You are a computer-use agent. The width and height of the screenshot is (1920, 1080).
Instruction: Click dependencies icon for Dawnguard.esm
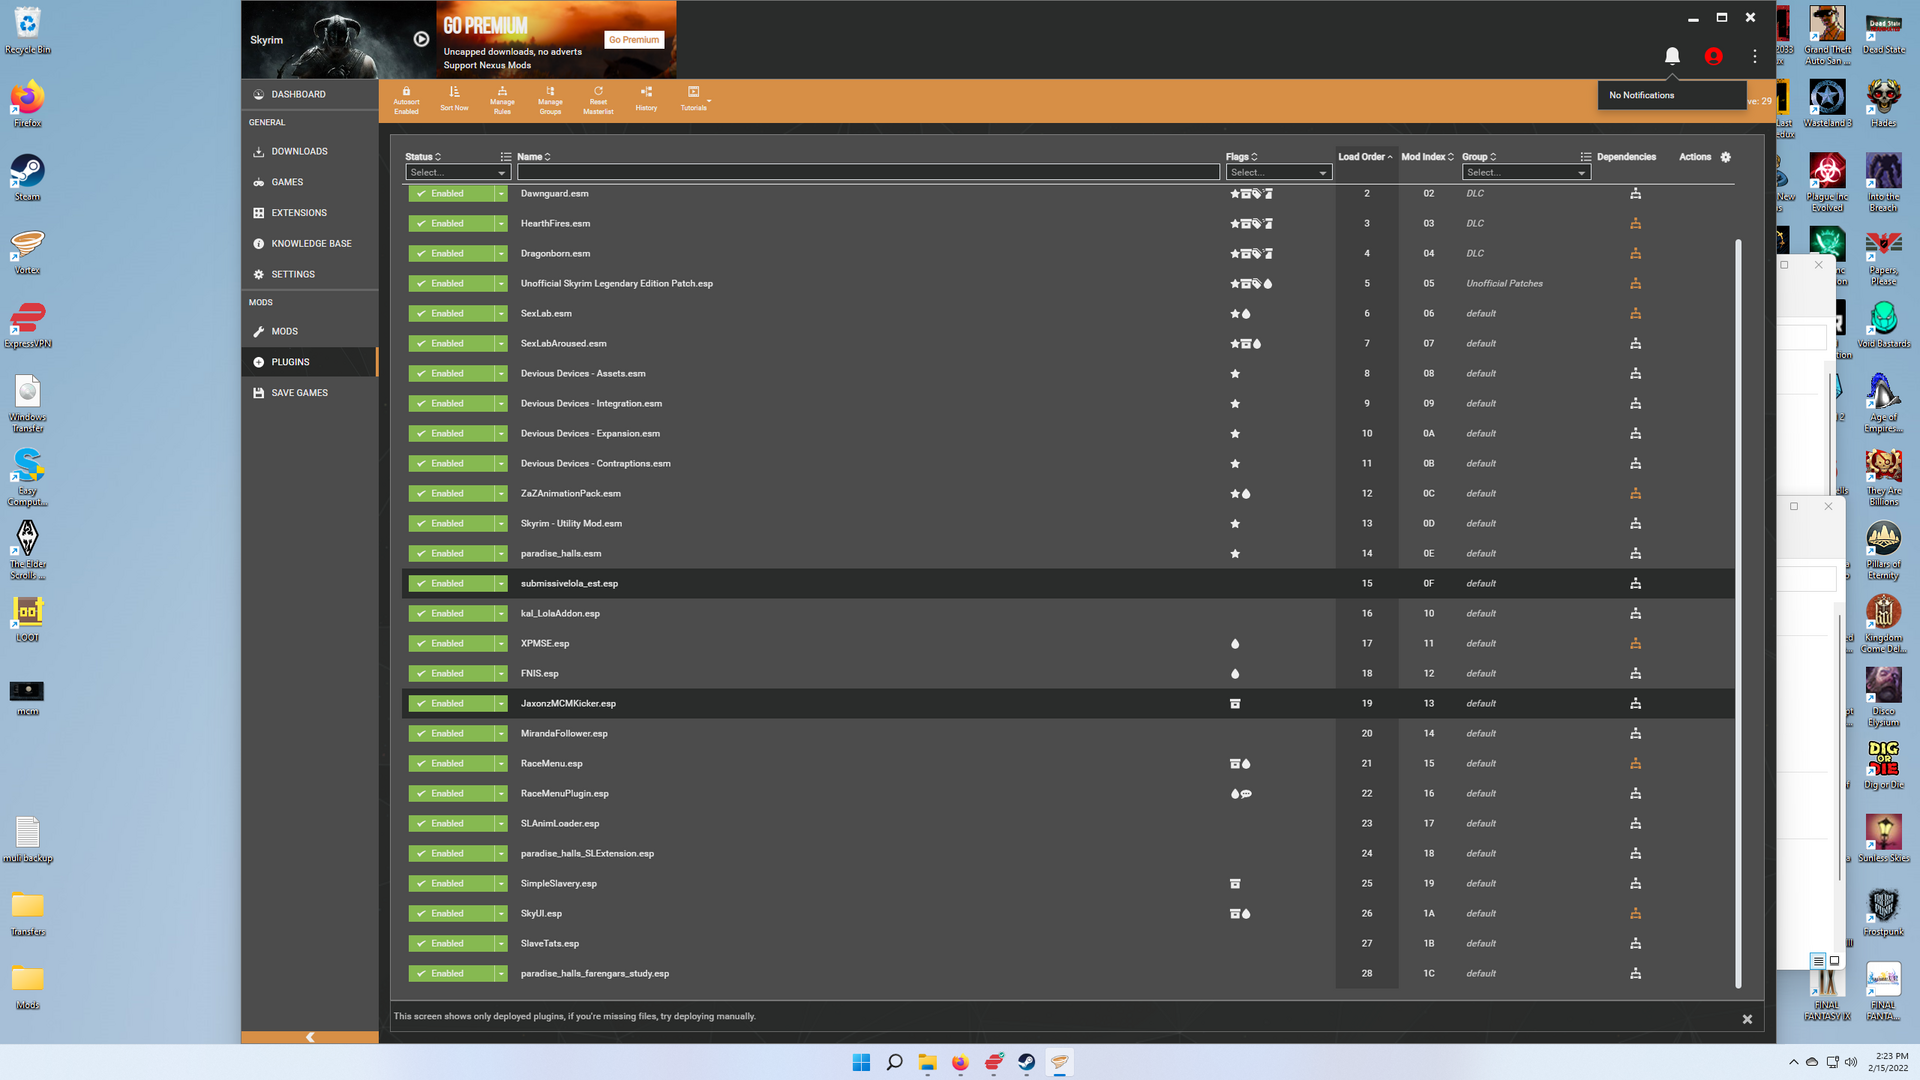(x=1635, y=193)
